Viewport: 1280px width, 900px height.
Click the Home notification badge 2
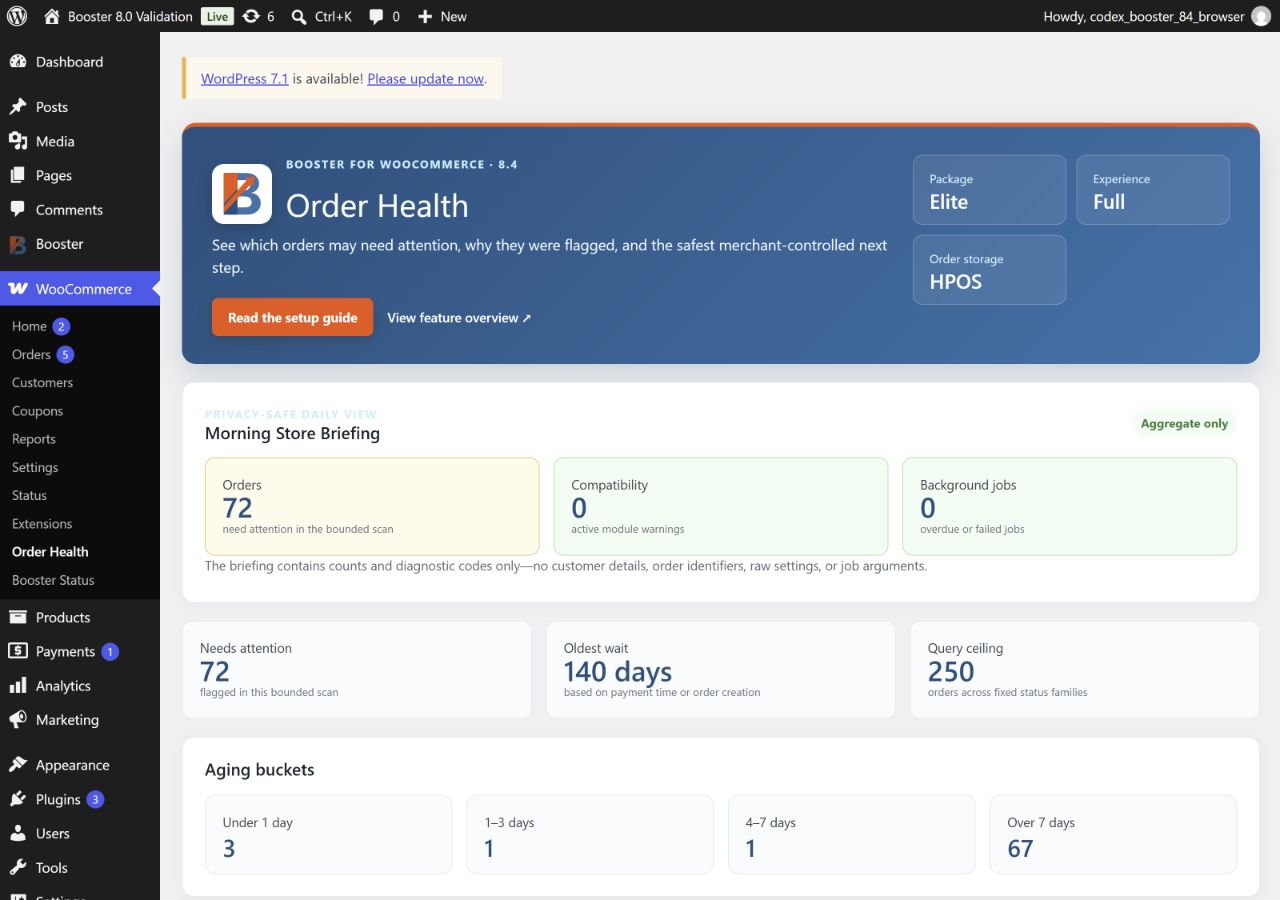point(61,326)
